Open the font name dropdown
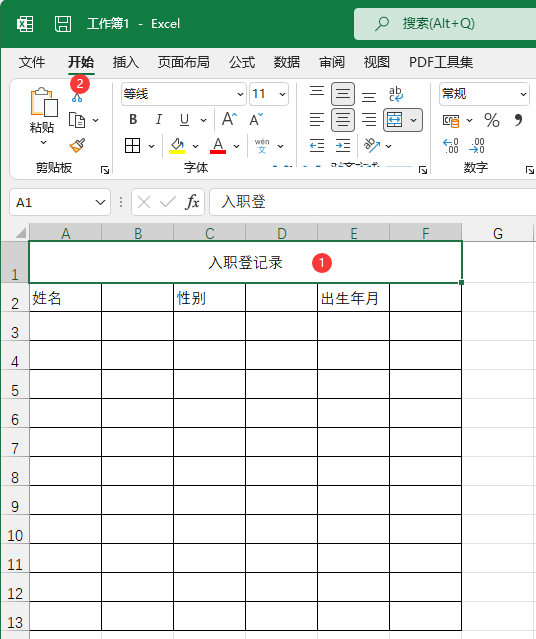The height and width of the screenshot is (639, 536). click(x=240, y=94)
